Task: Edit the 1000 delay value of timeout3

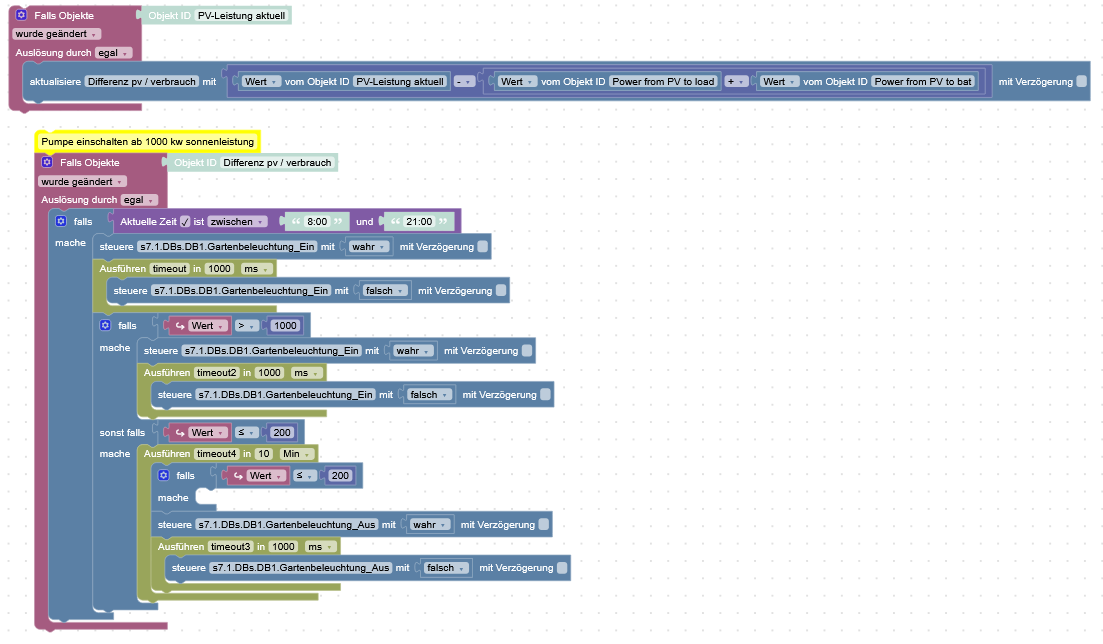Action: tap(283, 547)
